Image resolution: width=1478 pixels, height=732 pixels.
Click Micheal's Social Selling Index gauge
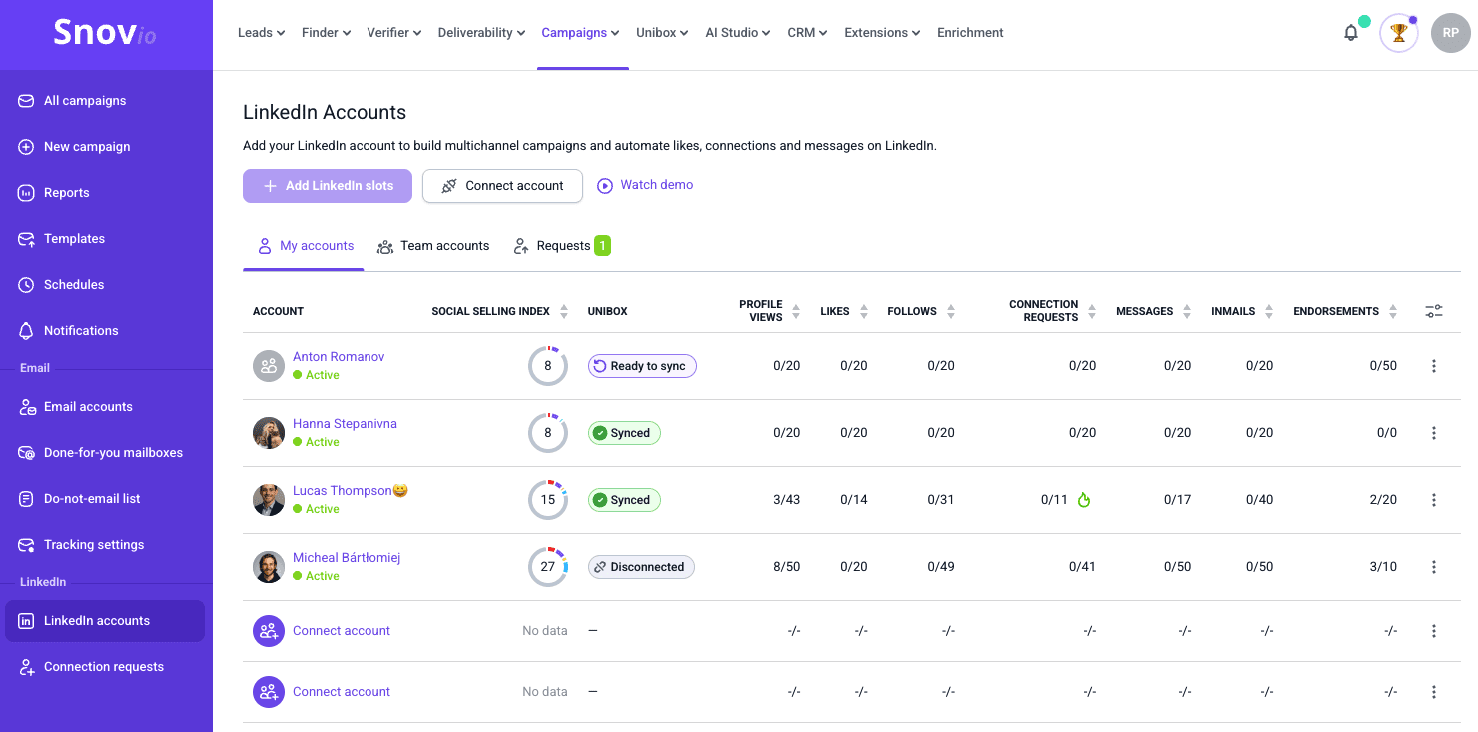547,566
